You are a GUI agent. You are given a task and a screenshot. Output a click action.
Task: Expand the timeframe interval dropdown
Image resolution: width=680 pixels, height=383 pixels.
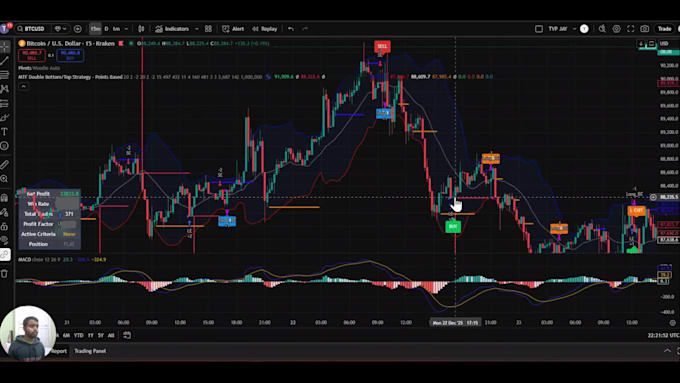[126, 29]
